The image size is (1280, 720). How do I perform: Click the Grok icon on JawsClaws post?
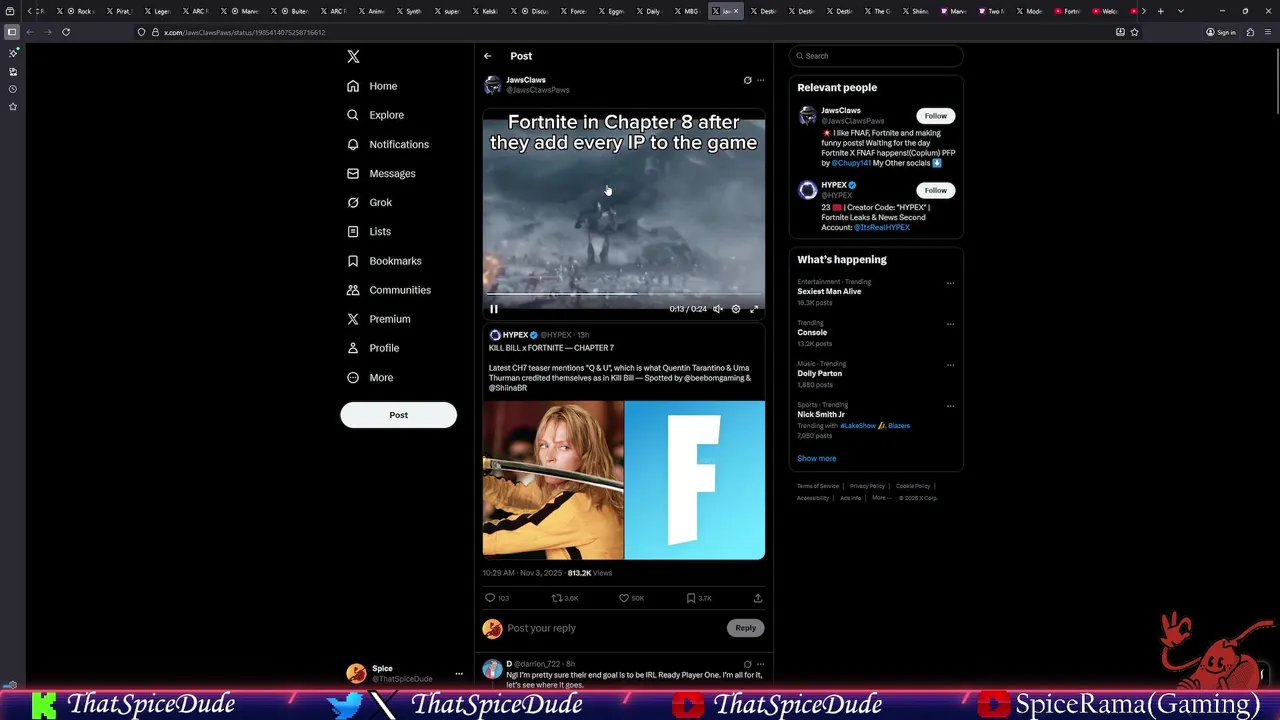(747, 80)
